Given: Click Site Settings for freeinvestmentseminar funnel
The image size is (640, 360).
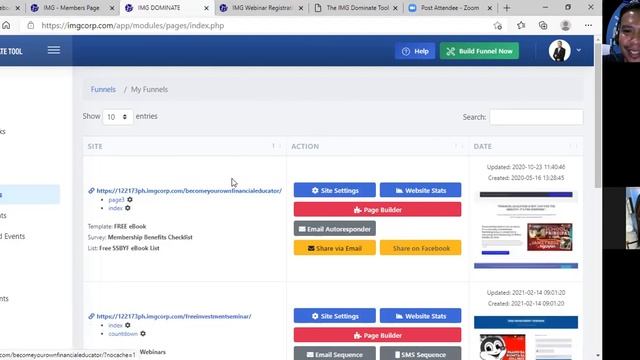Looking at the screenshot, I should point(335,316).
